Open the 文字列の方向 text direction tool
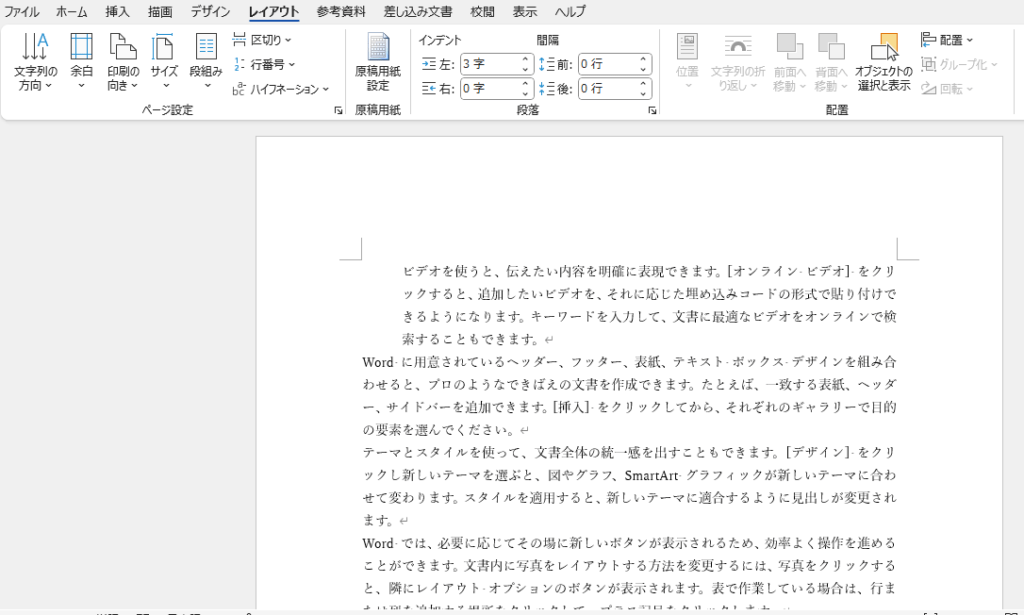The image size is (1024, 615). (x=35, y=62)
